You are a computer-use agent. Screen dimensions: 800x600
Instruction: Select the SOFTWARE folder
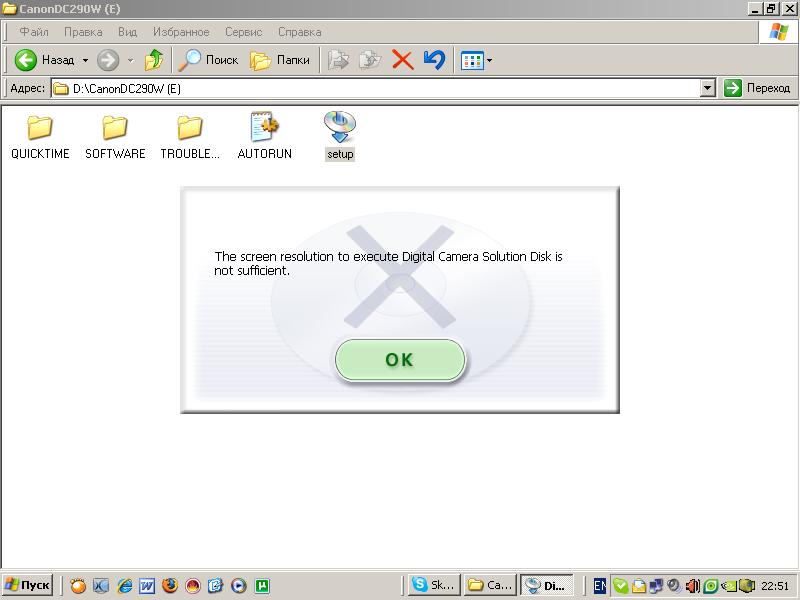[115, 137]
